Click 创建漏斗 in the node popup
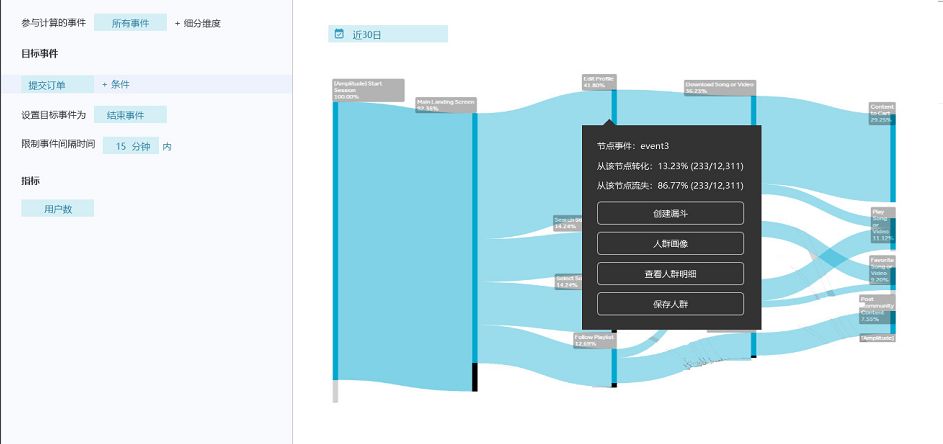This screenshot has width=943, height=444. point(670,213)
